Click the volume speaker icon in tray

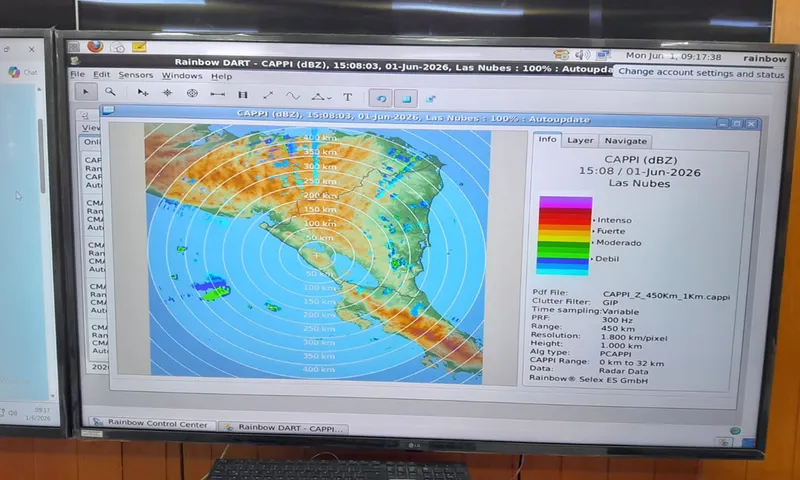coord(582,55)
